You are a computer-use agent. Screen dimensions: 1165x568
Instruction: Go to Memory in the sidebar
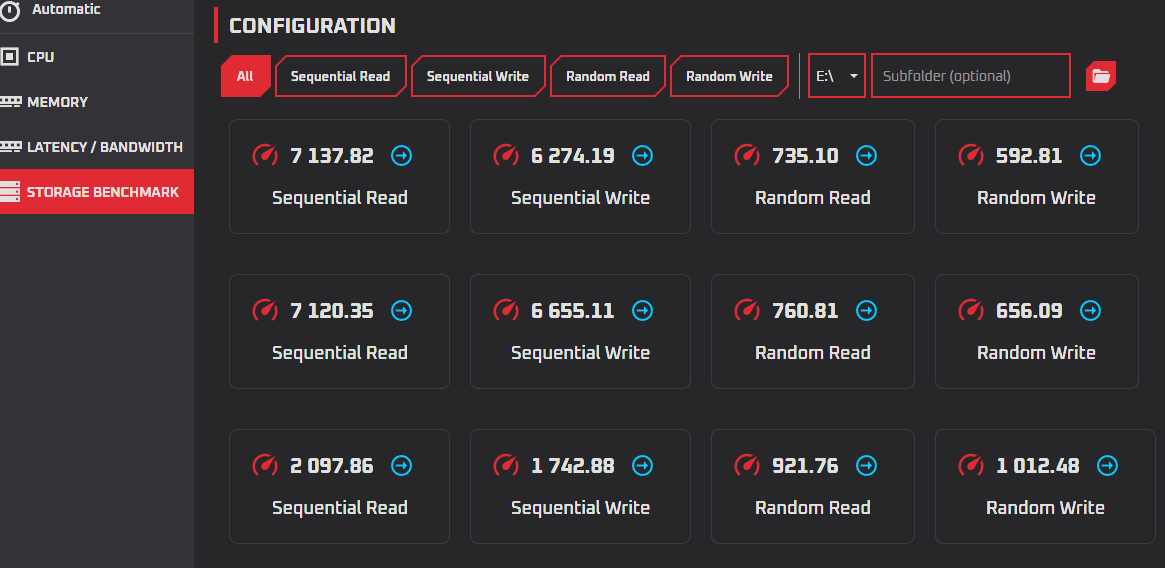57,102
